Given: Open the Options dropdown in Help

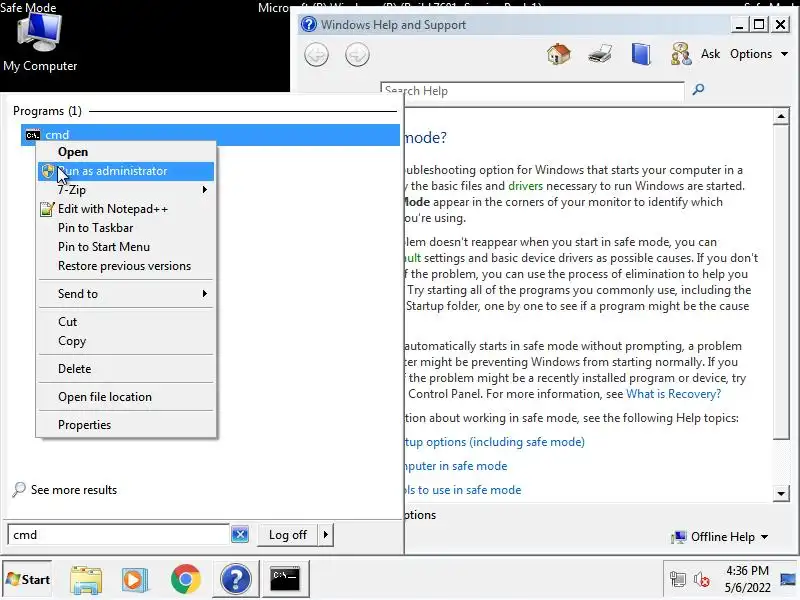Looking at the screenshot, I should coord(759,54).
